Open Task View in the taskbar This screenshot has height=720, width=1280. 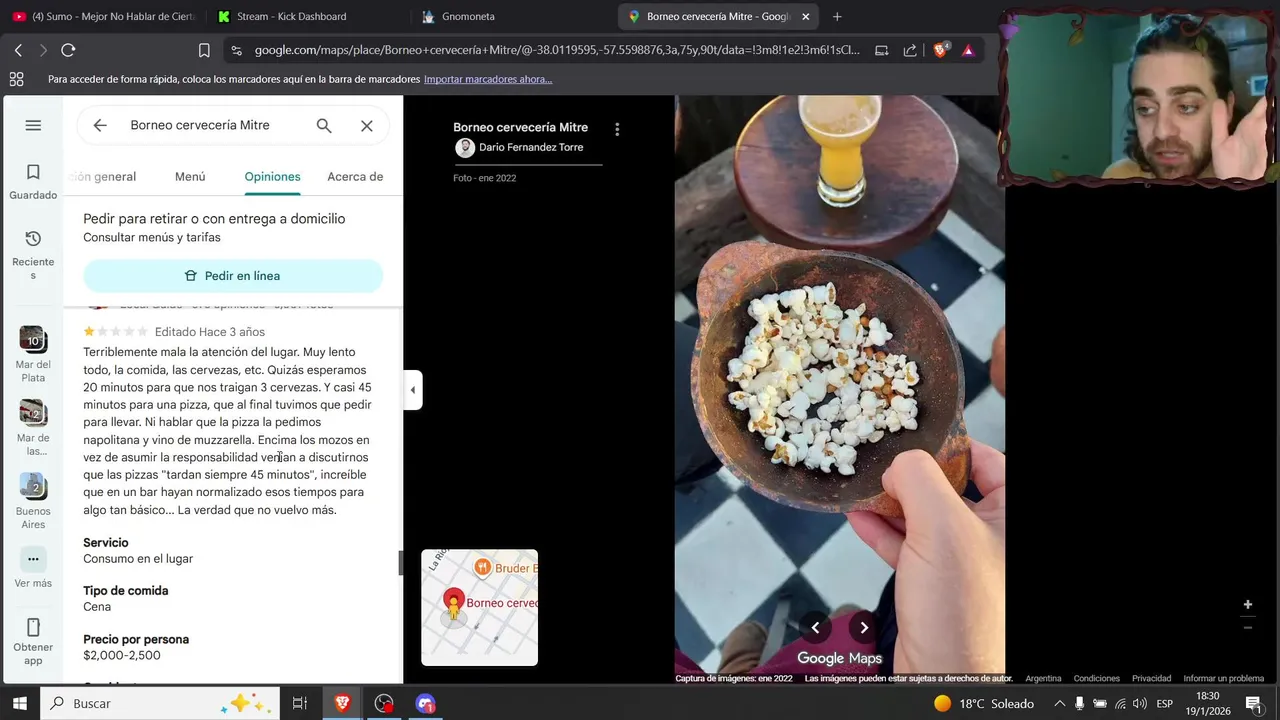click(x=299, y=703)
